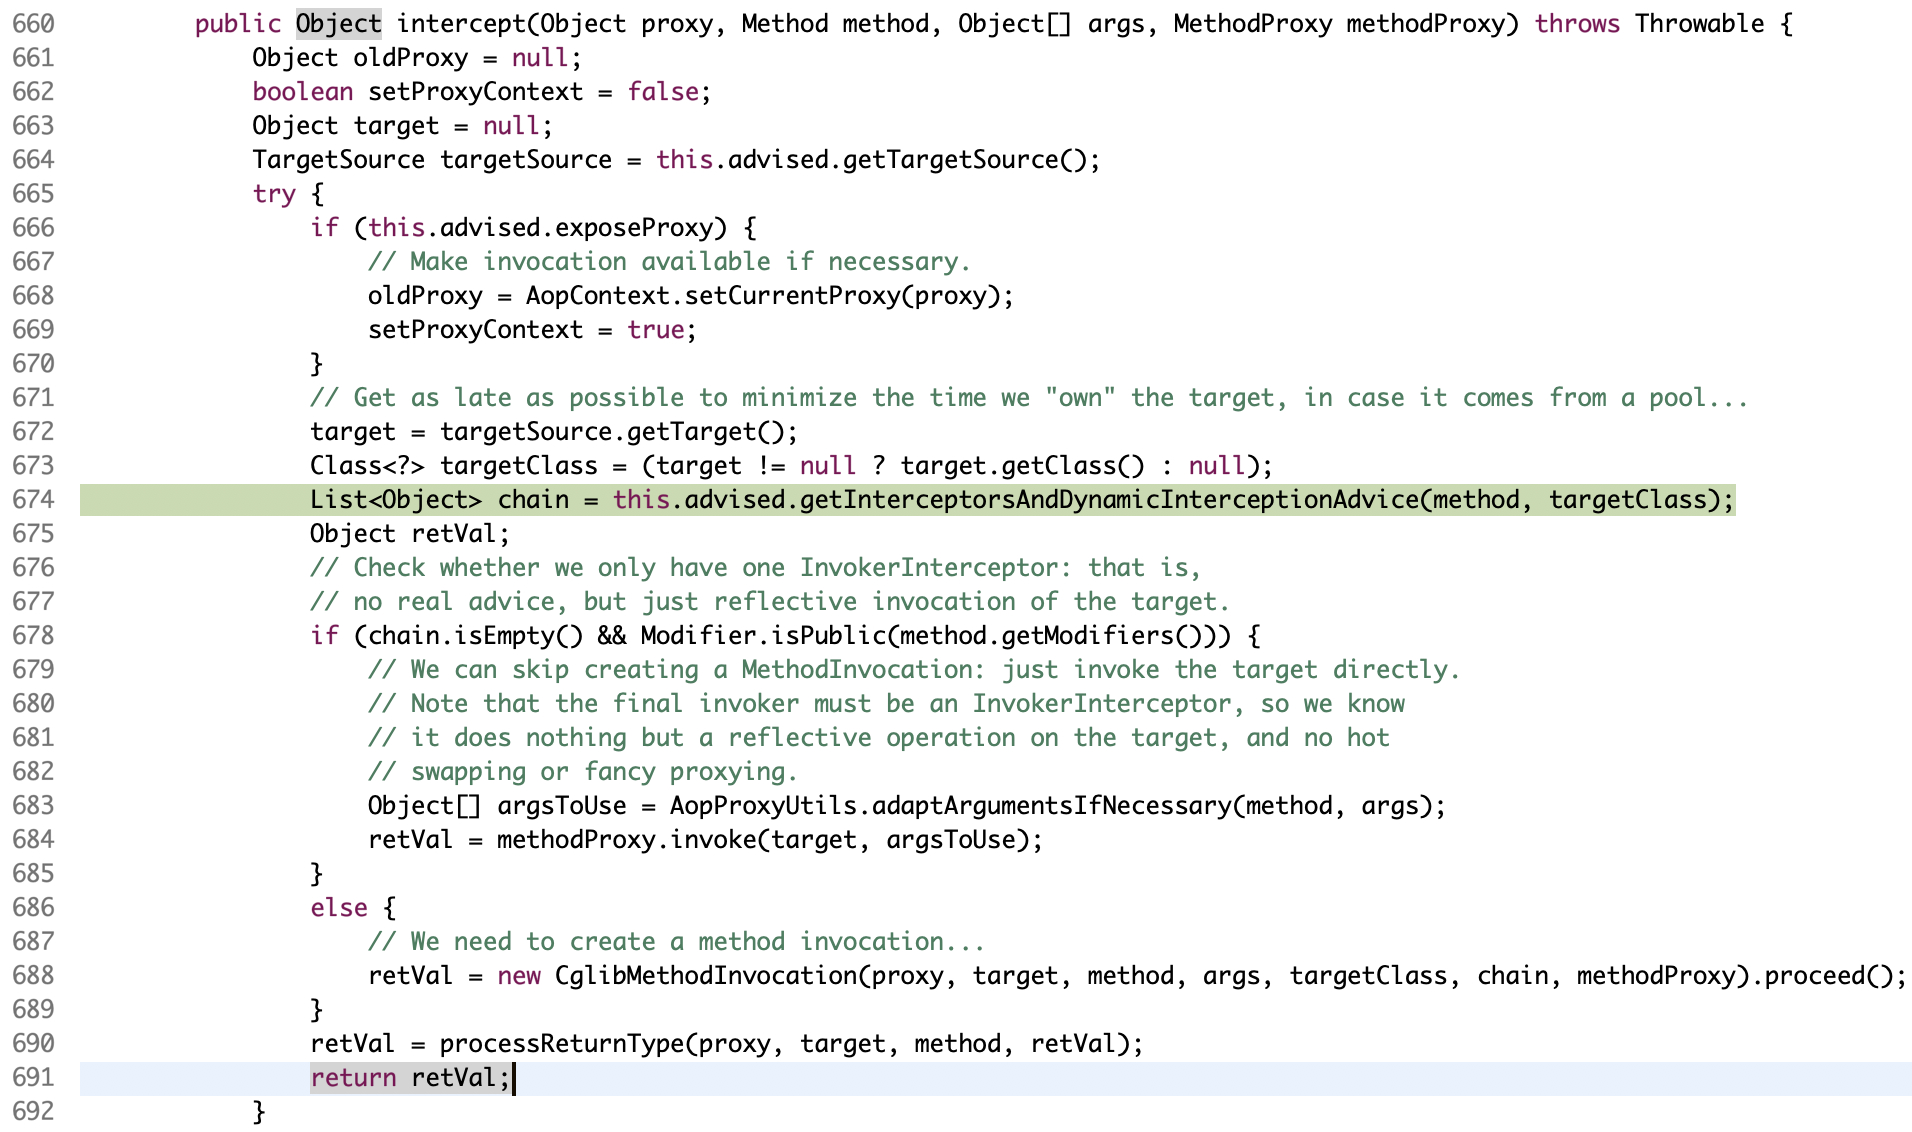Click 'List<Object>' on line 674
1912x1132 pixels.
point(396,500)
